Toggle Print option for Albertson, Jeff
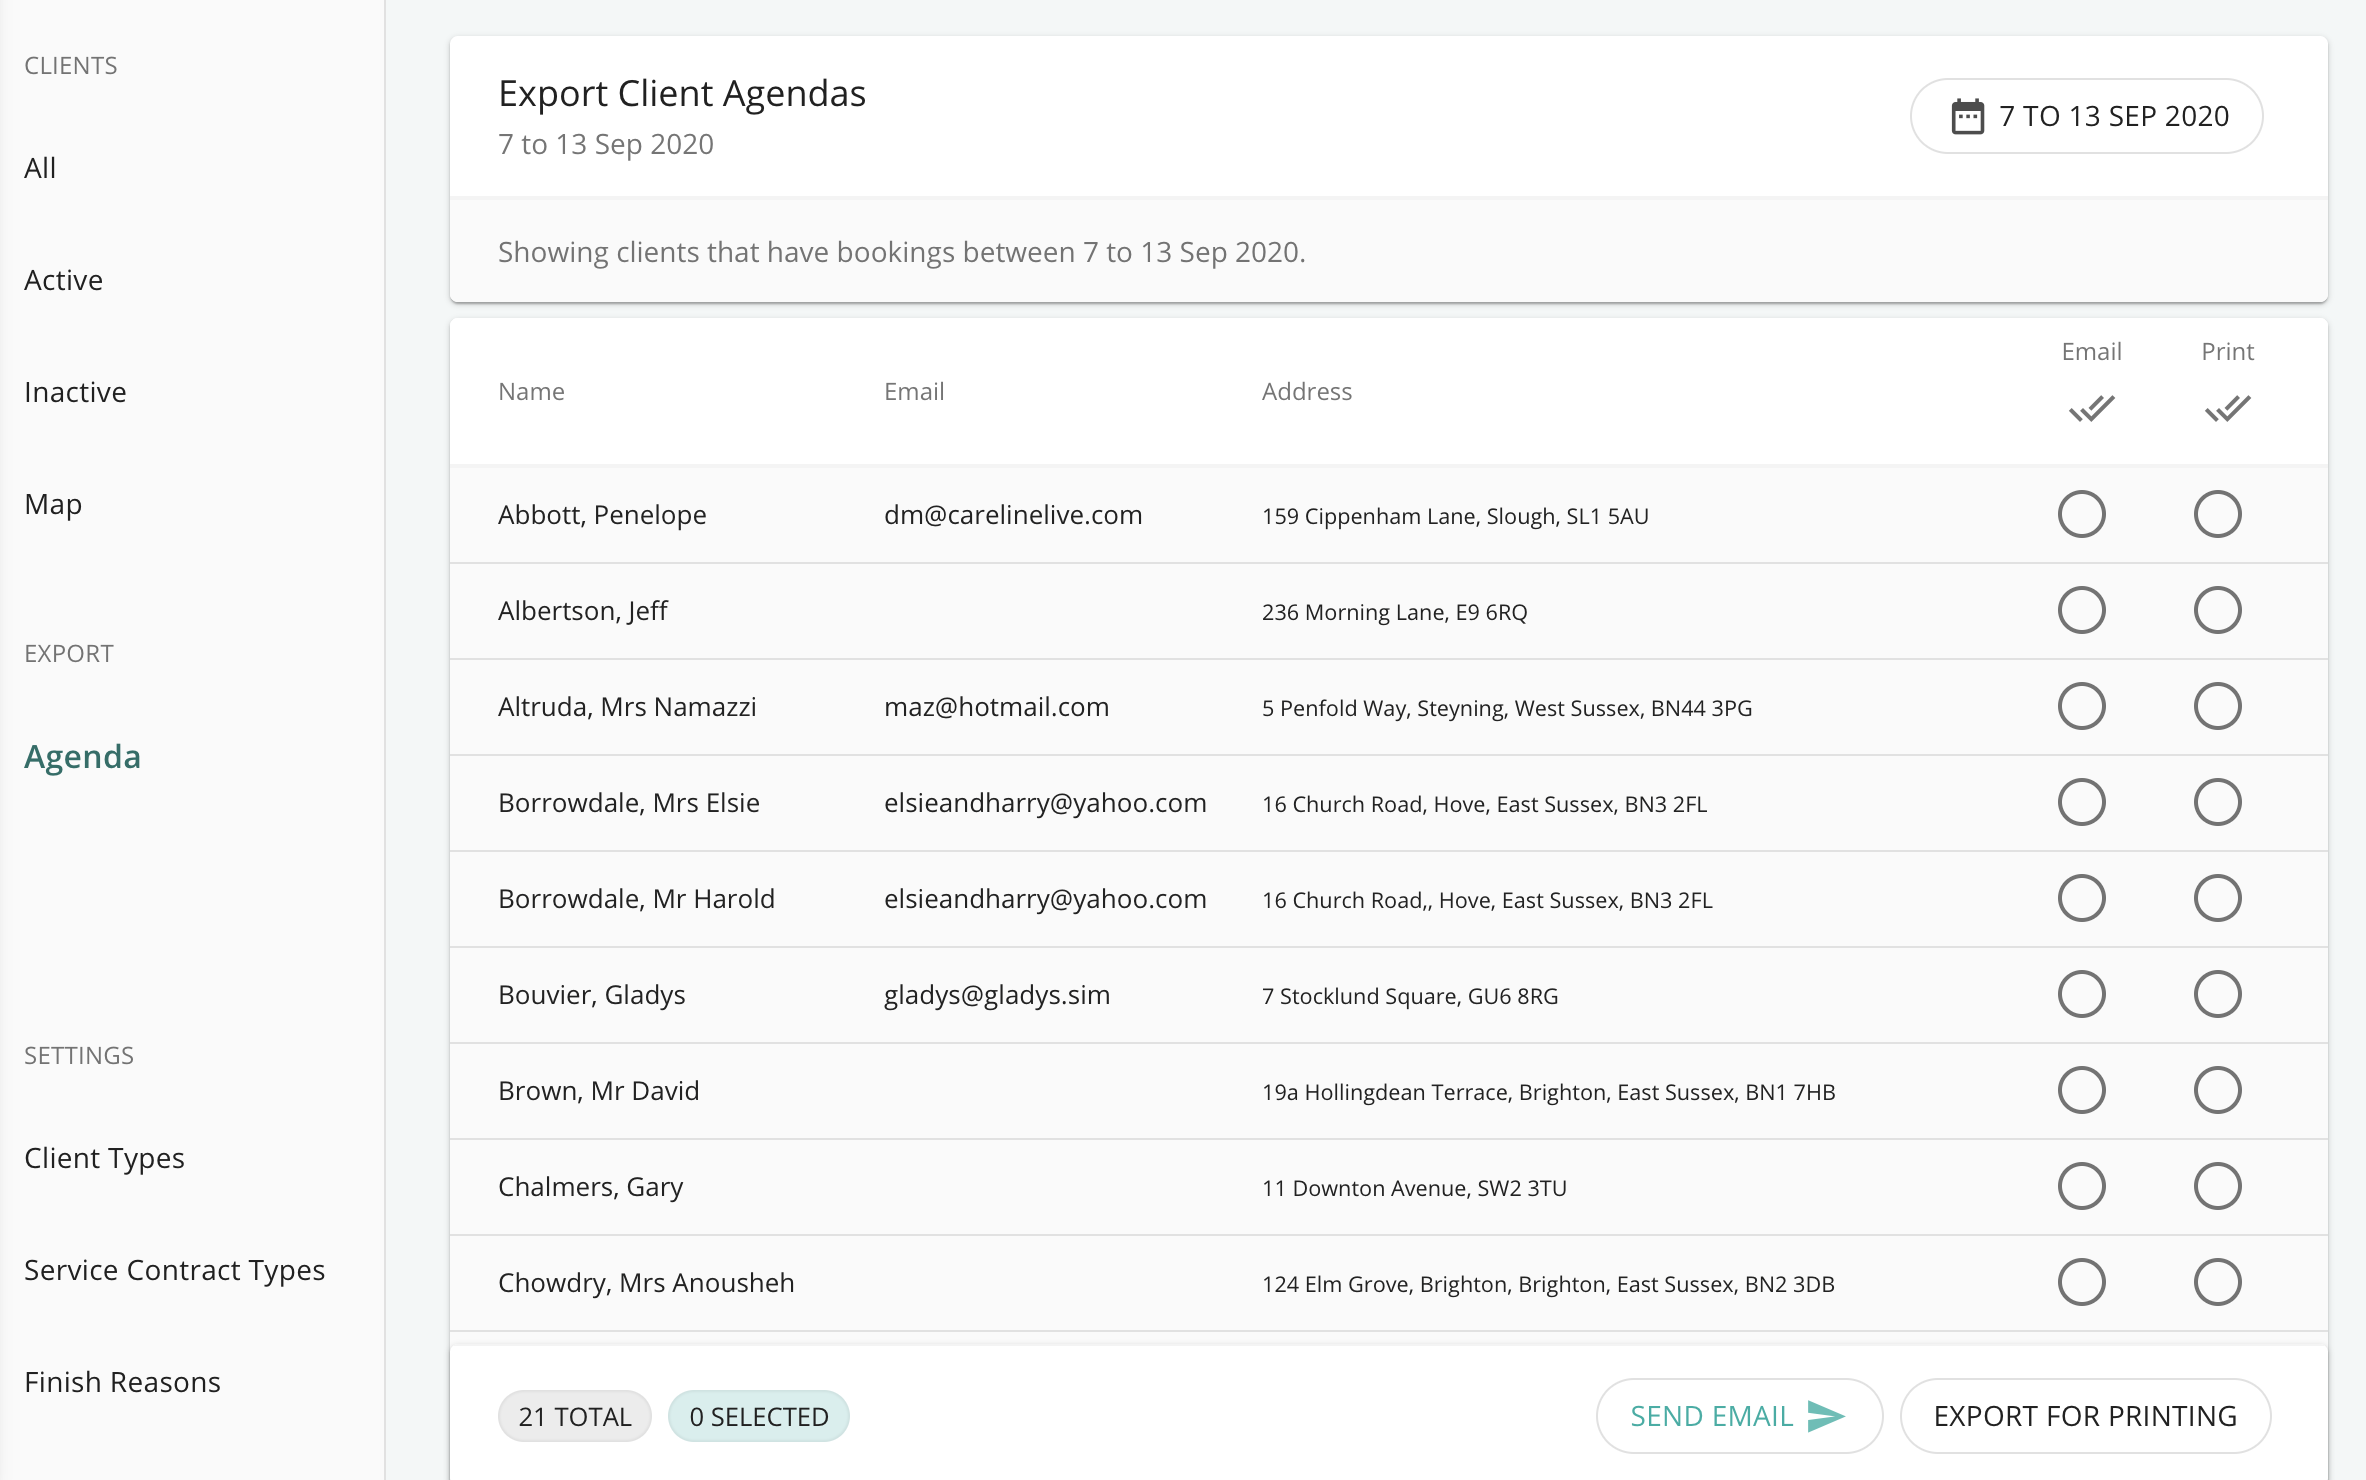Viewport: 2366px width, 1480px height. (2218, 610)
